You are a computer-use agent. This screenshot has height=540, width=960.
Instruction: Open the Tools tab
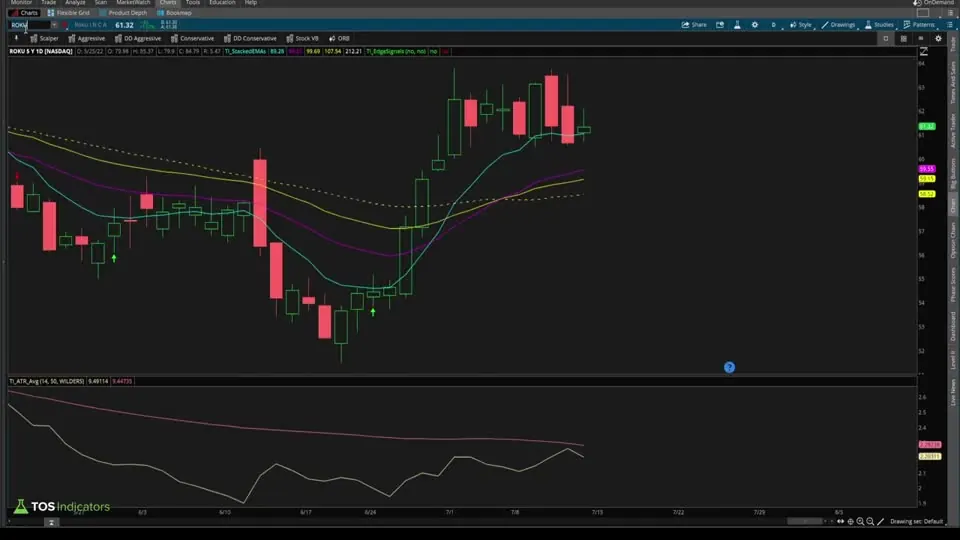point(193,2)
